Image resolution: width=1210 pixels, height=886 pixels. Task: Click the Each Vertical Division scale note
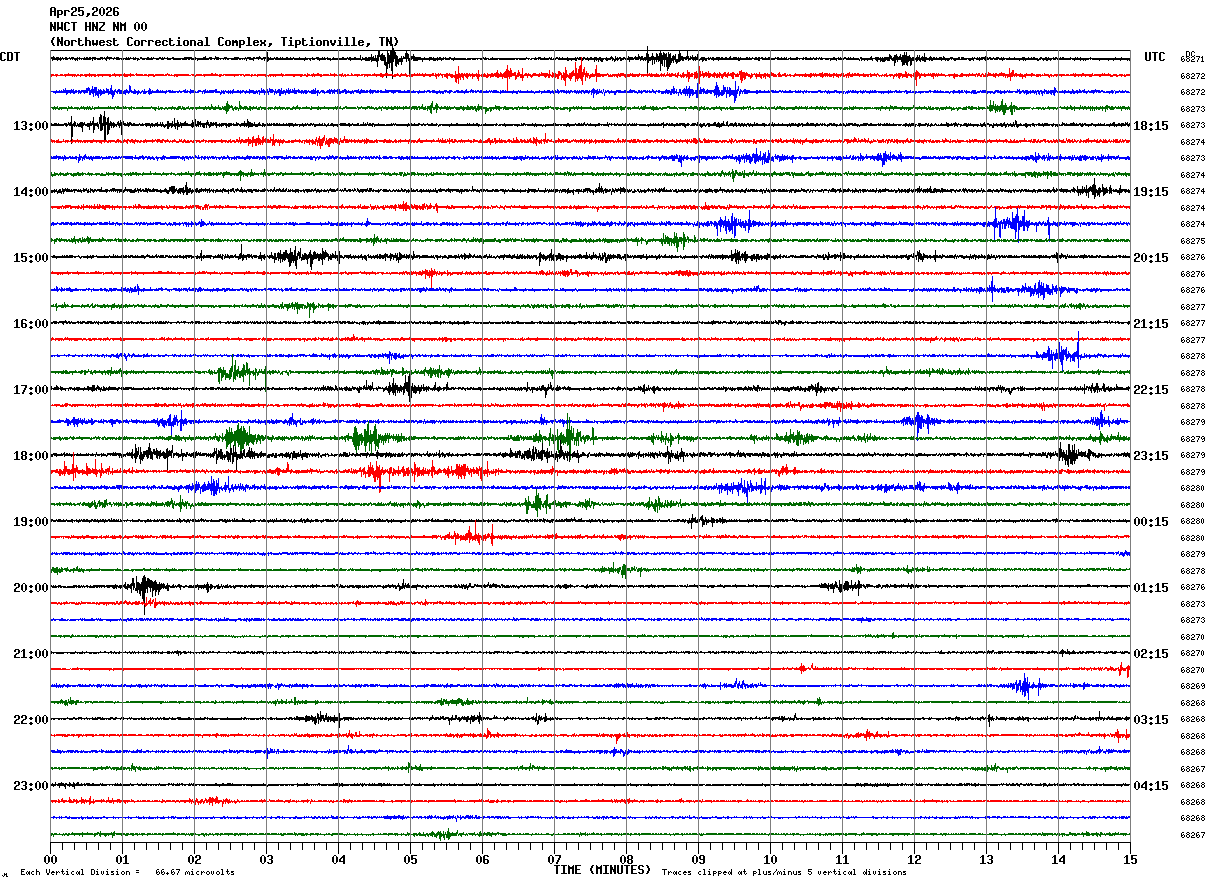[127, 872]
